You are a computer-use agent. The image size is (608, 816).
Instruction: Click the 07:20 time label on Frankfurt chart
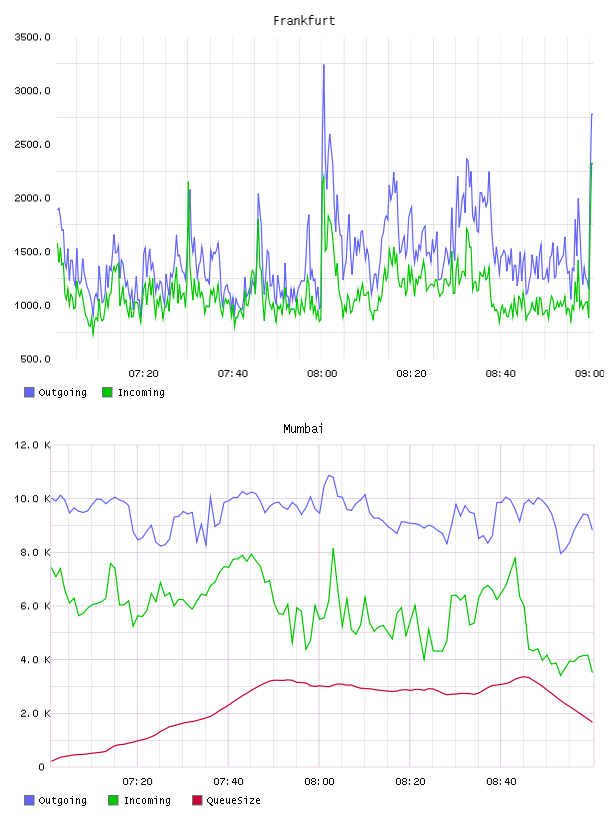click(x=143, y=373)
